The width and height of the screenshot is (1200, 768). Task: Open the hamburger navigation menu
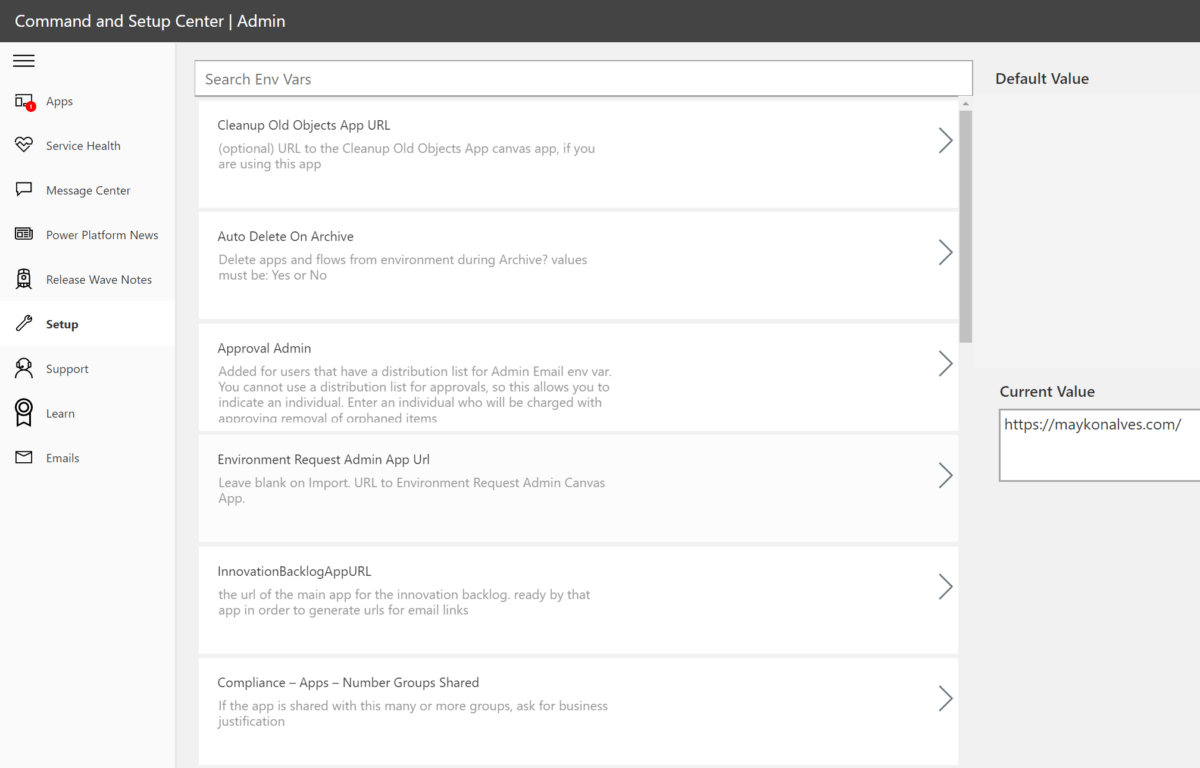[23, 61]
